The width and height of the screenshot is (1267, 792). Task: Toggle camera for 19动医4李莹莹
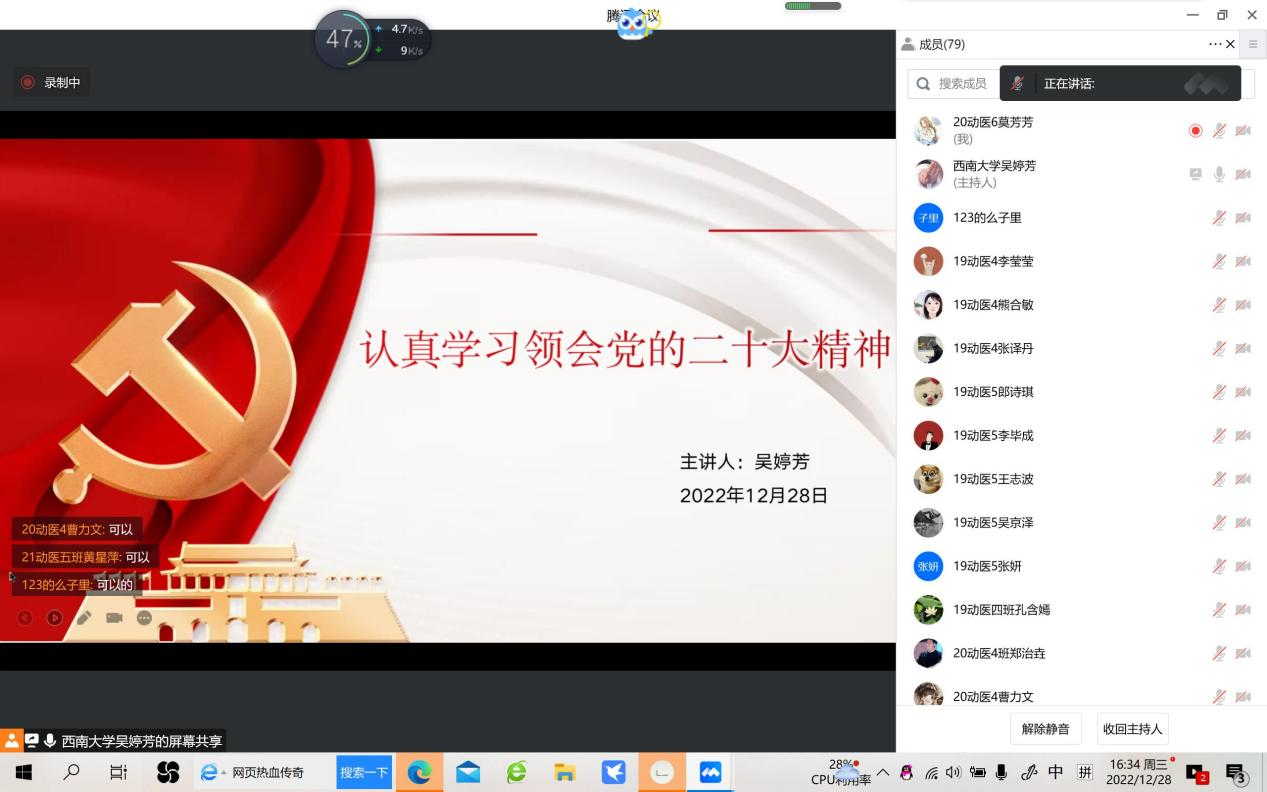tap(1243, 261)
